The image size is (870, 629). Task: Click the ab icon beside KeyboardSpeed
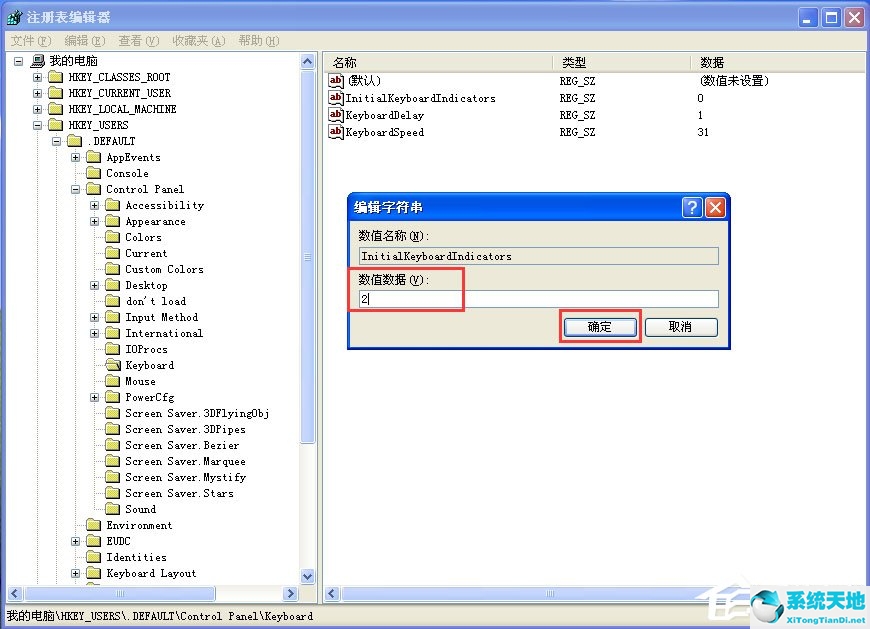[336, 132]
